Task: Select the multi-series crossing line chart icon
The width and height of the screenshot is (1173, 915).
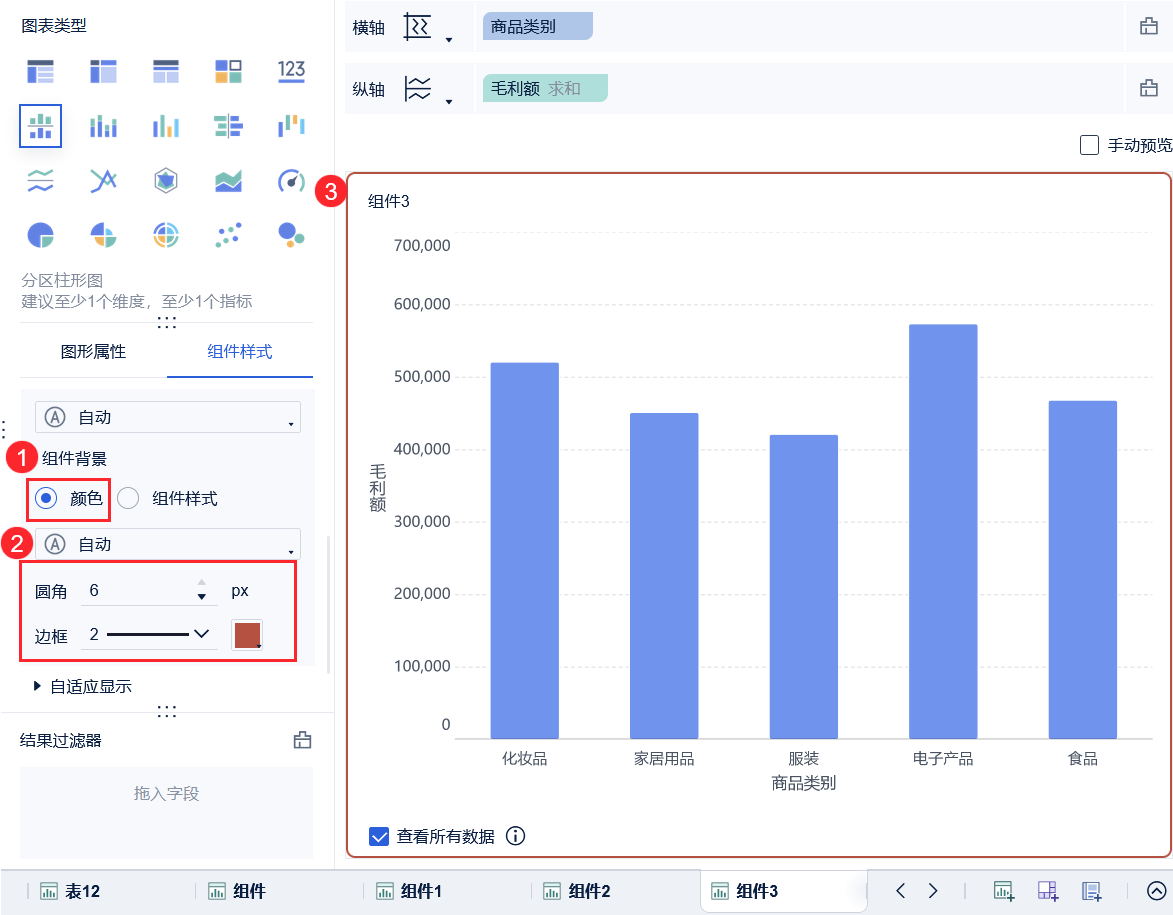Action: [x=103, y=181]
